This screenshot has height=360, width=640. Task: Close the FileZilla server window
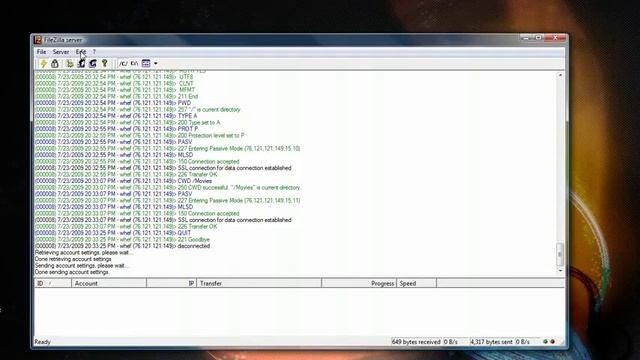pos(555,38)
